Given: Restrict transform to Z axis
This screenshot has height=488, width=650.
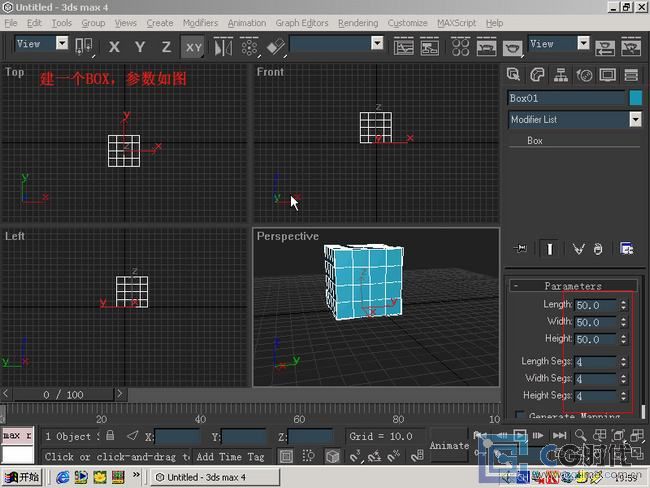Looking at the screenshot, I should [x=166, y=47].
